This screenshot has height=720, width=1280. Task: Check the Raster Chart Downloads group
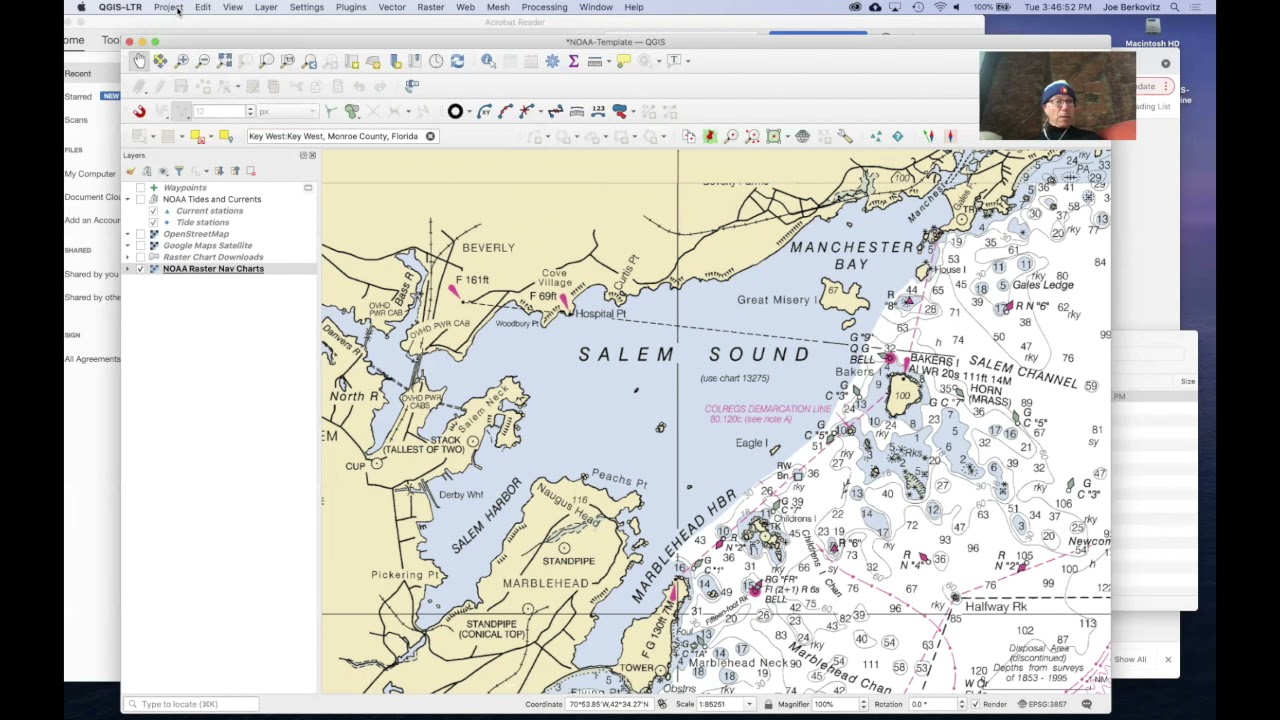click(140, 257)
